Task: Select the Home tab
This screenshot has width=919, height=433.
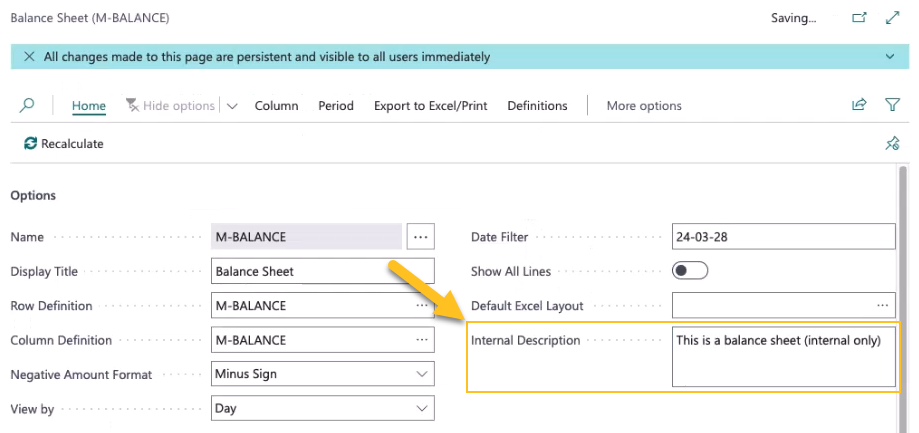Action: (x=89, y=106)
